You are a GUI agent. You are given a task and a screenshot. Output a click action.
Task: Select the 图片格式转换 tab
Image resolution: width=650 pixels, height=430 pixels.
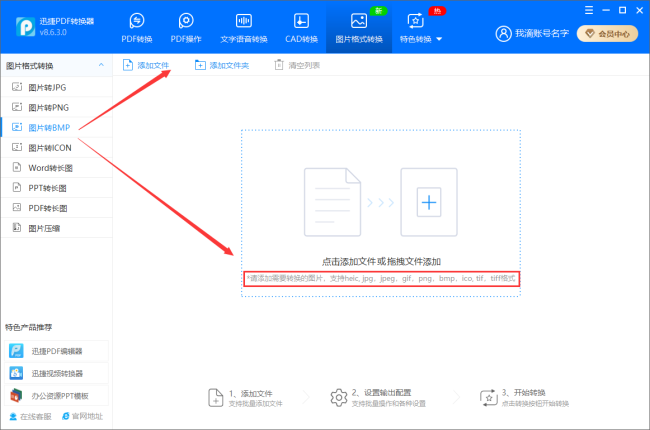pyautogui.click(x=359, y=27)
